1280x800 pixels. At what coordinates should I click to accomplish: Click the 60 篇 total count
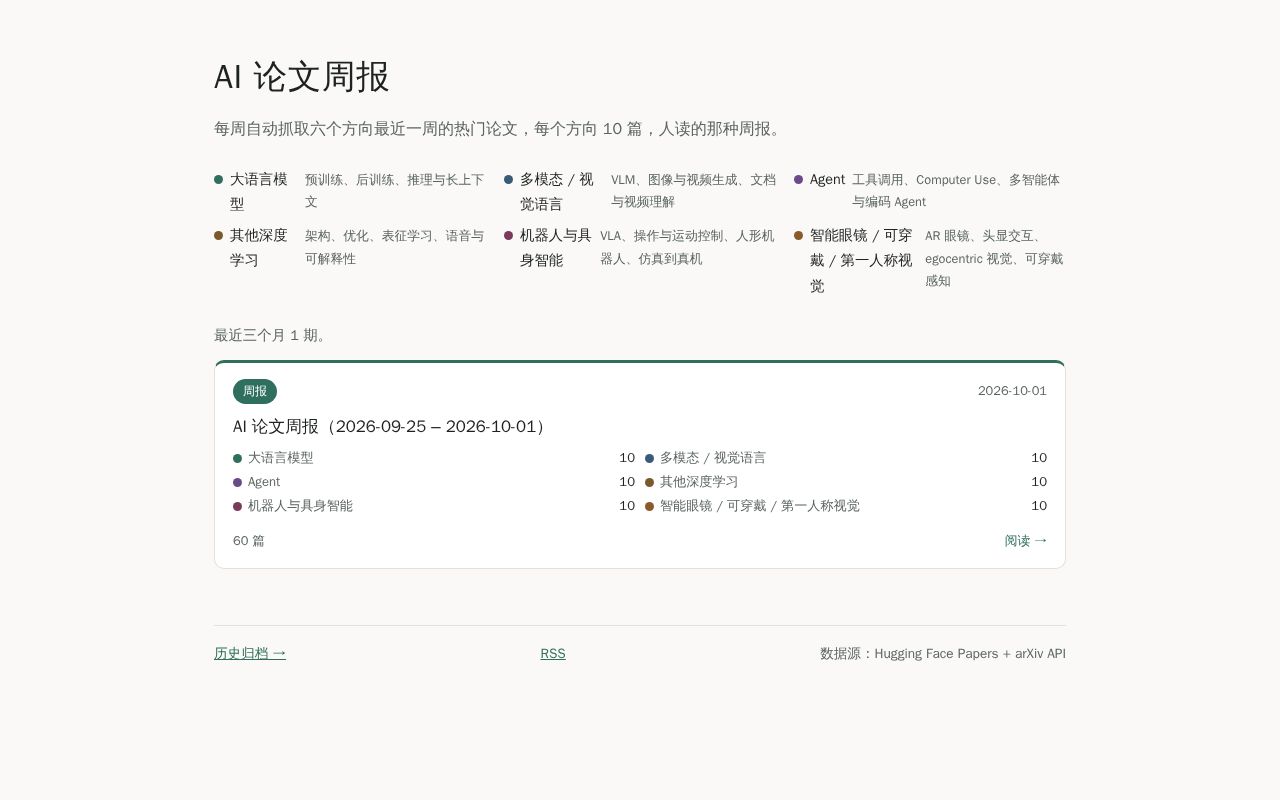click(249, 541)
